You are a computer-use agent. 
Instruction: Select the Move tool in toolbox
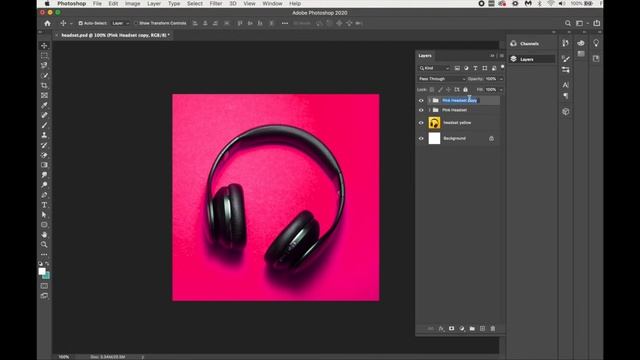pos(44,46)
